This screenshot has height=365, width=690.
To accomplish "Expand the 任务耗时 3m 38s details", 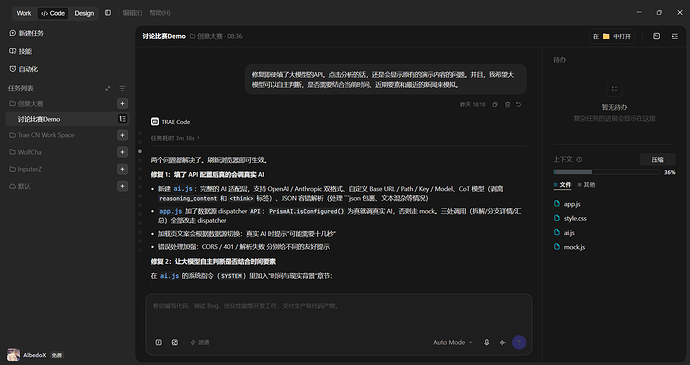I will [175, 138].
